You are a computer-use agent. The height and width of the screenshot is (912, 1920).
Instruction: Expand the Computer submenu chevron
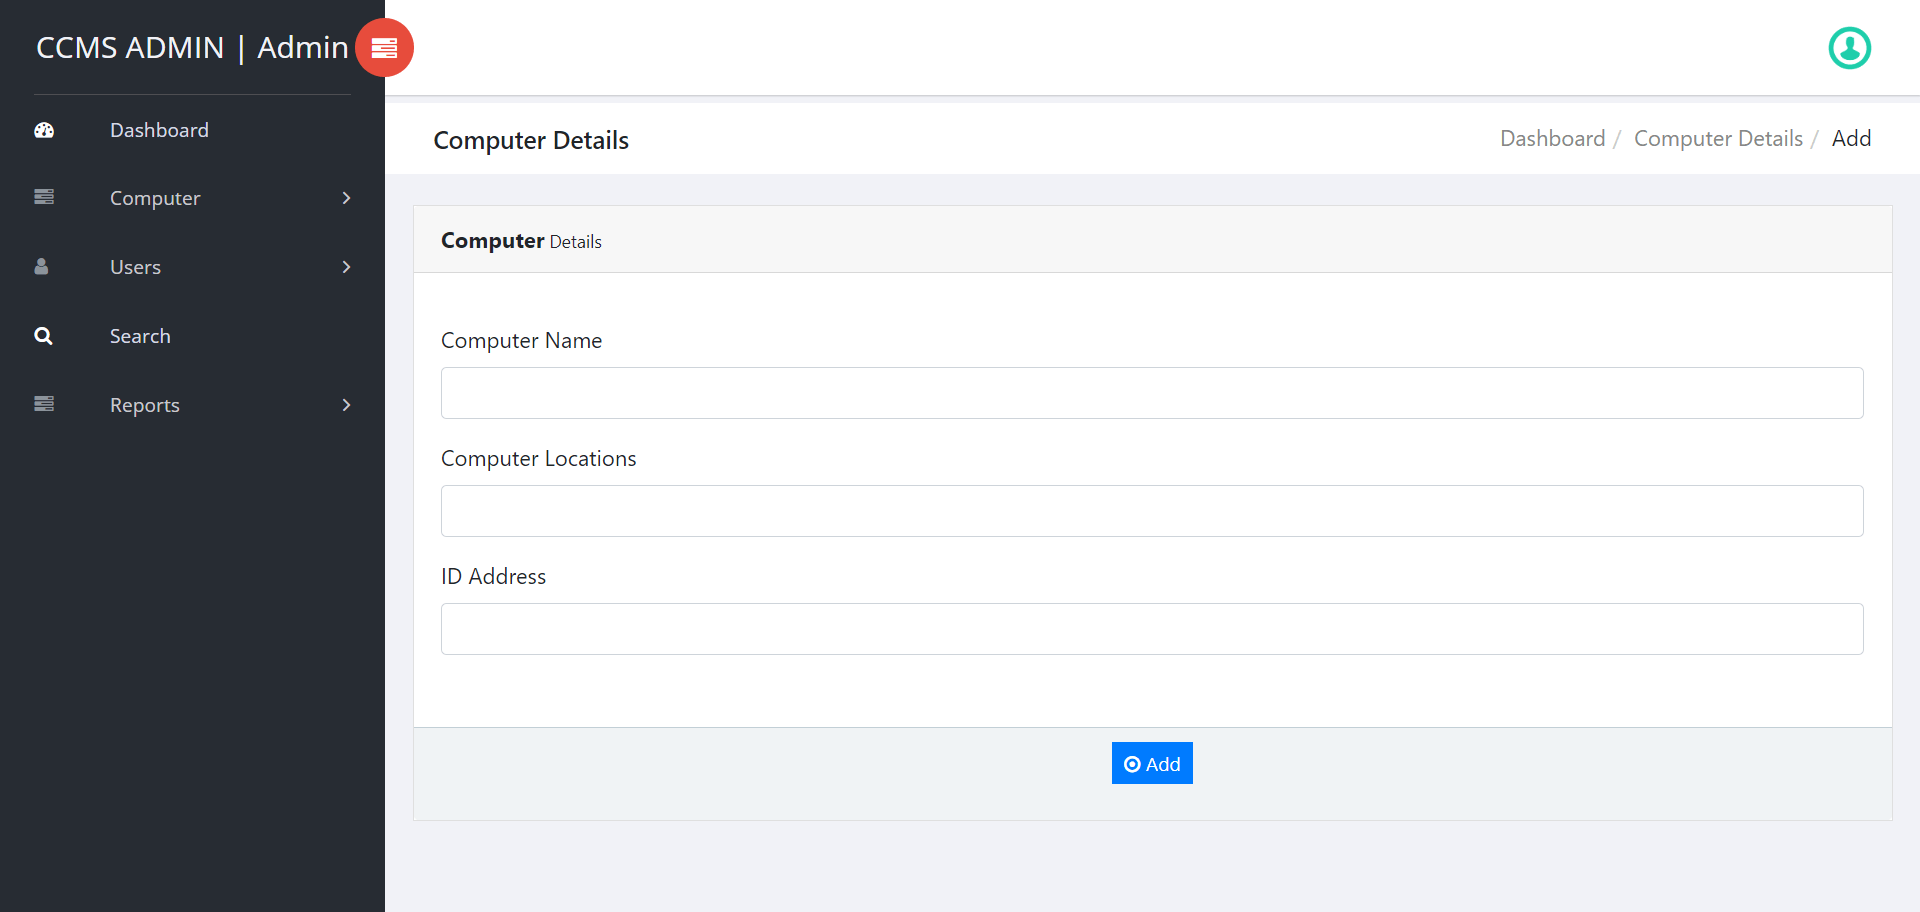[x=346, y=198]
